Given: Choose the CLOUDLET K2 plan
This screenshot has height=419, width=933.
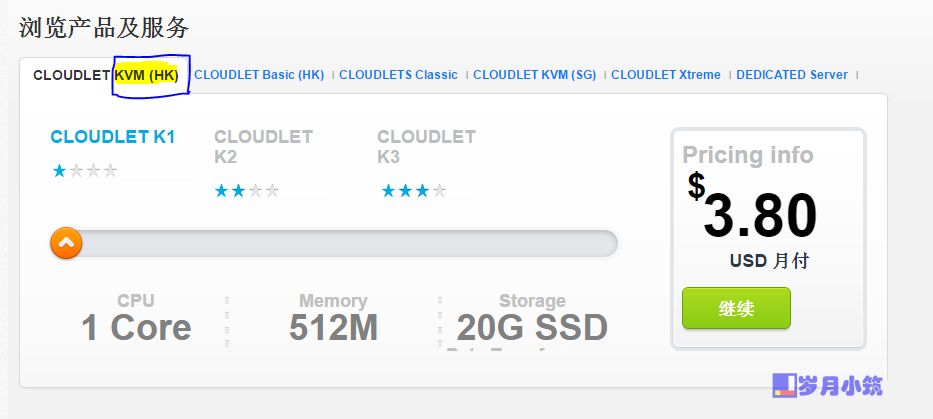Looking at the screenshot, I should pyautogui.click(x=263, y=146).
